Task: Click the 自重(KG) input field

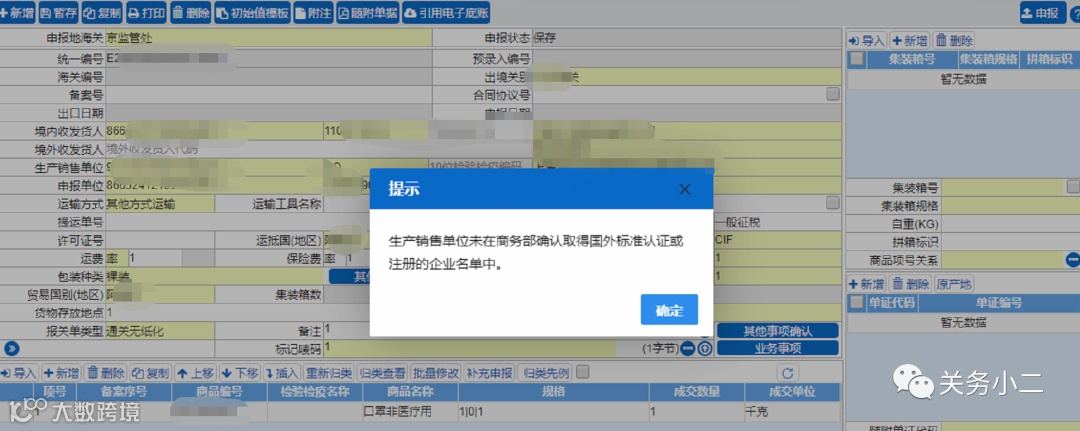Action: pyautogui.click(x=1010, y=224)
